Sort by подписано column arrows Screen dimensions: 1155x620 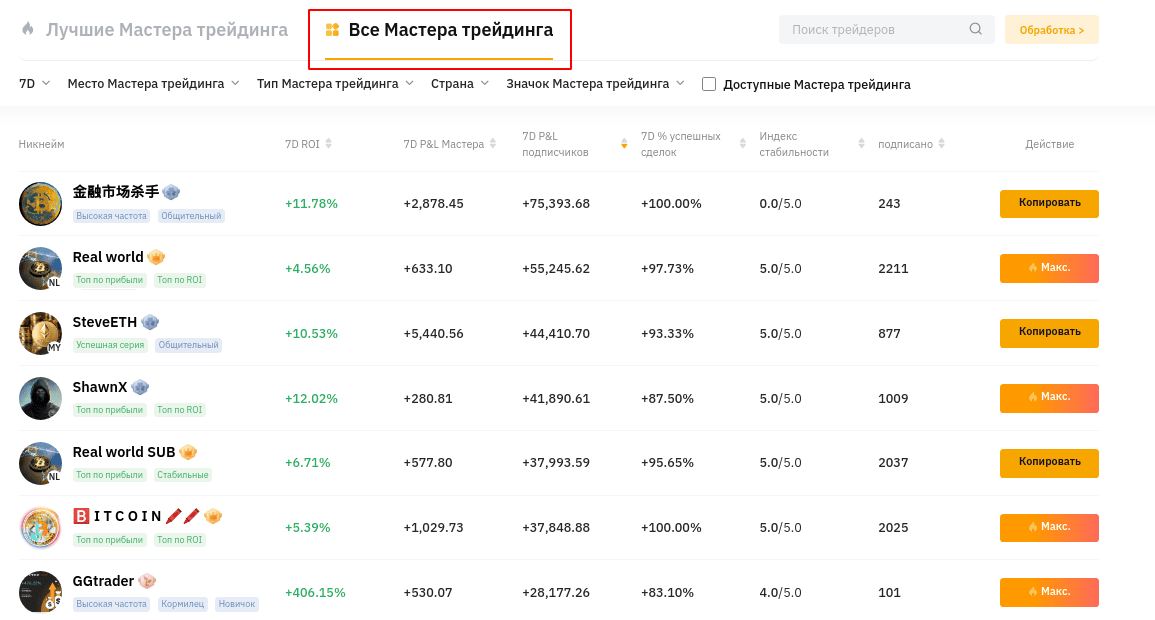point(941,144)
